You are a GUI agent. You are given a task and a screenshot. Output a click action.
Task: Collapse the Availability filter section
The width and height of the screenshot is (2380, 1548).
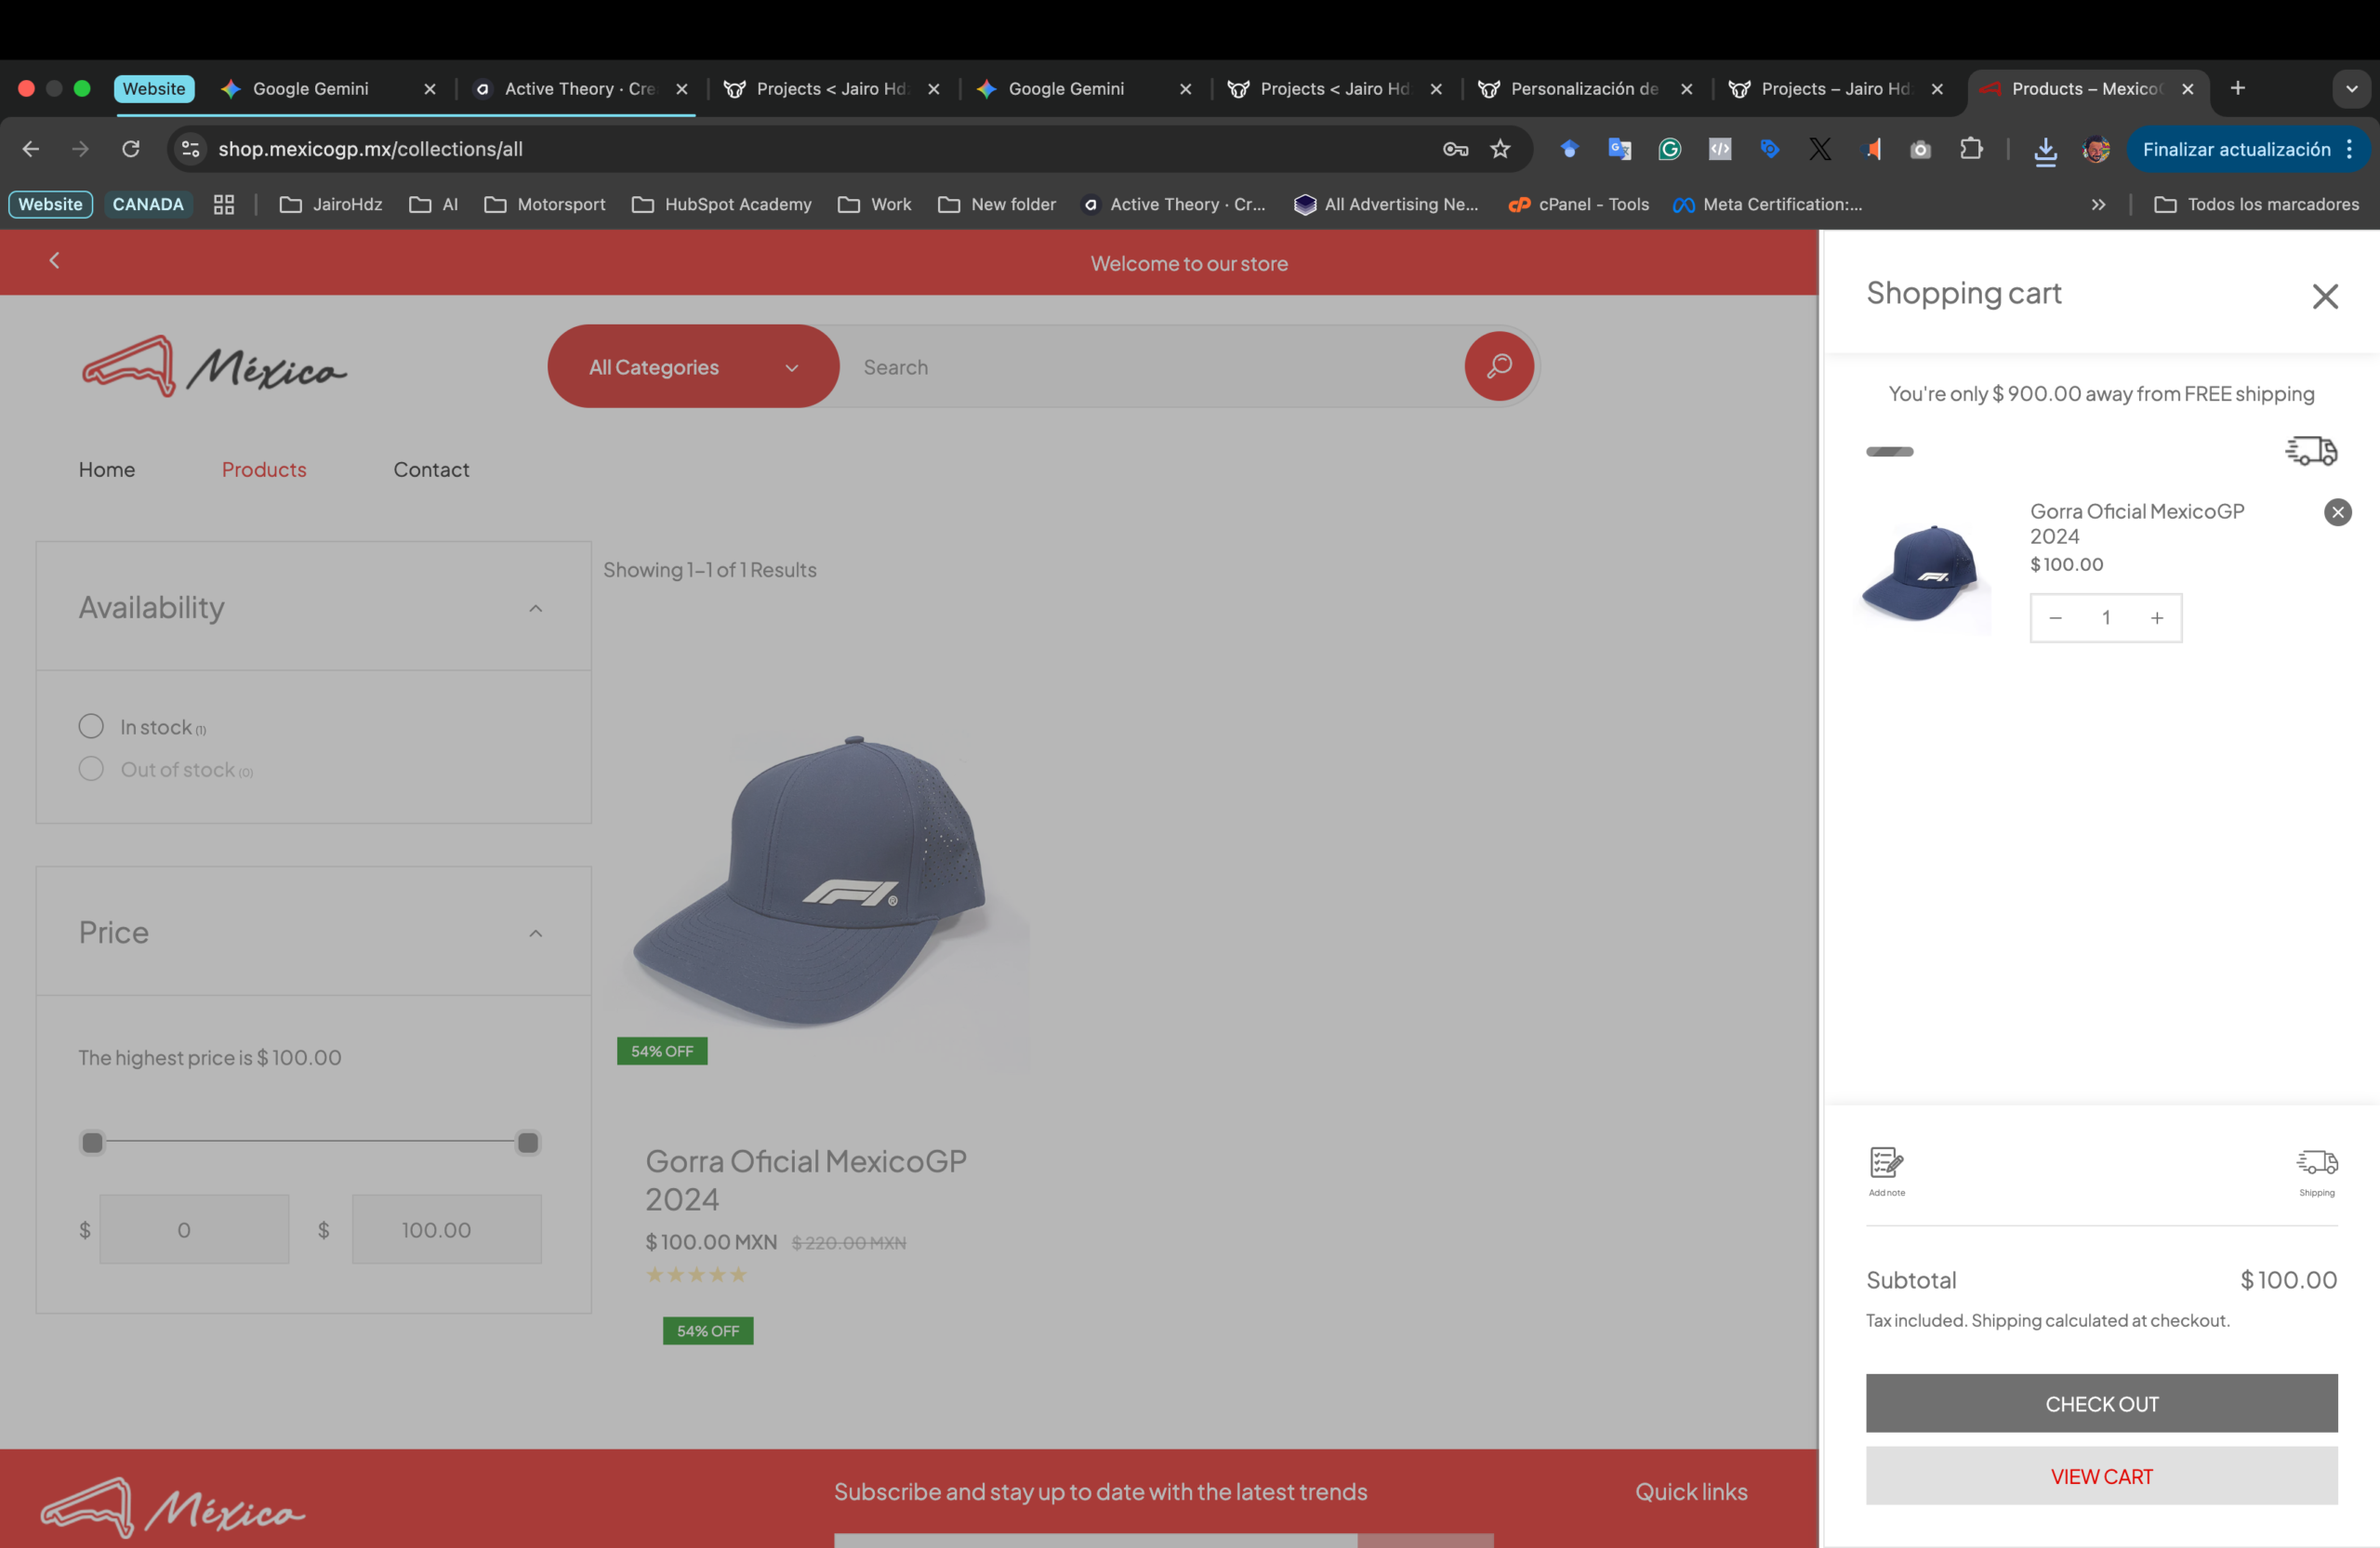point(535,608)
